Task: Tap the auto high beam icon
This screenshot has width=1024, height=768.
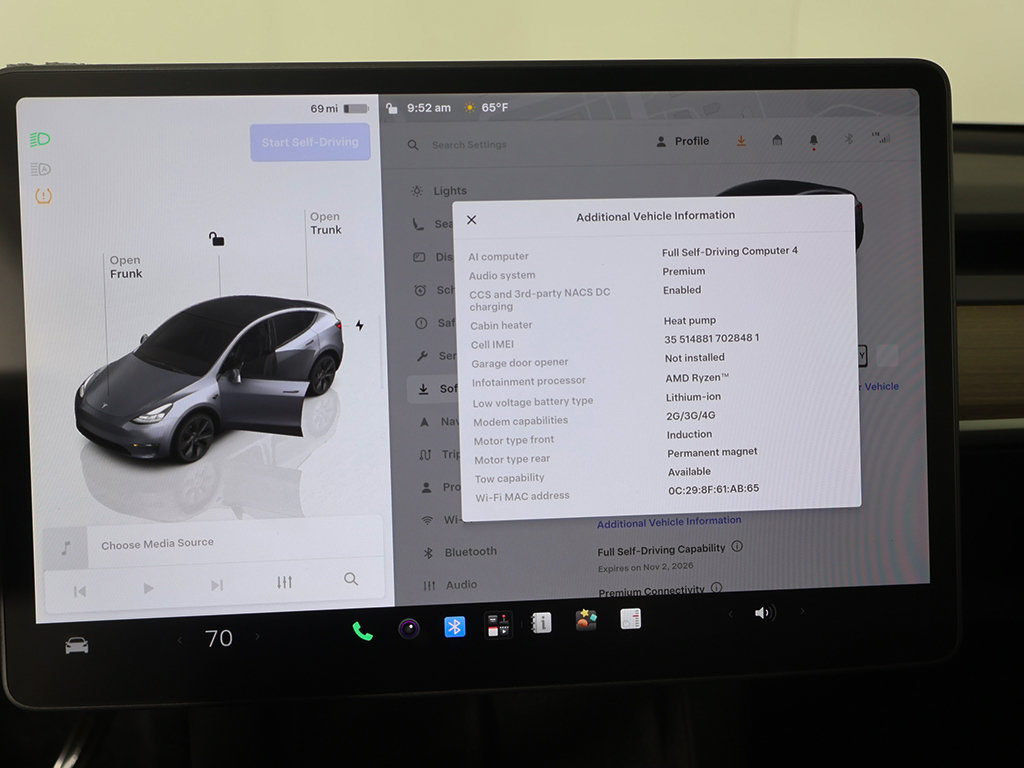Action: tap(40, 169)
